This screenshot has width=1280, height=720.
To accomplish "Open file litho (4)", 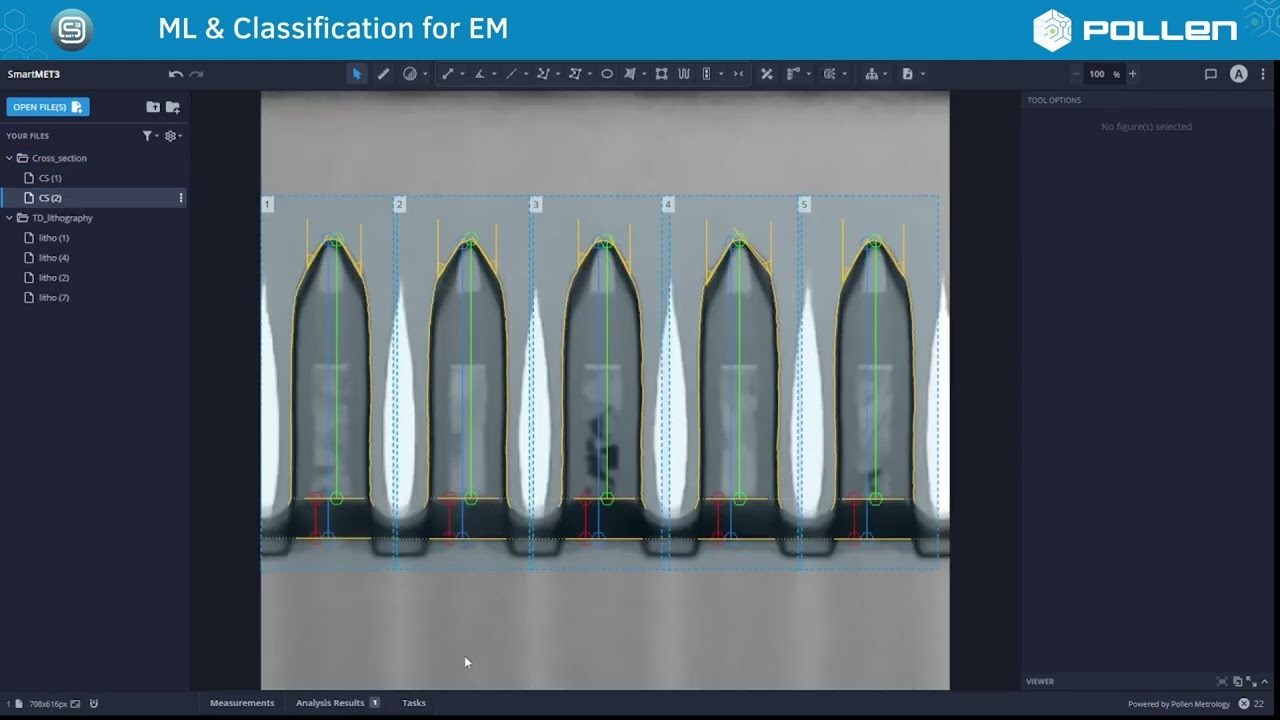I will point(54,258).
